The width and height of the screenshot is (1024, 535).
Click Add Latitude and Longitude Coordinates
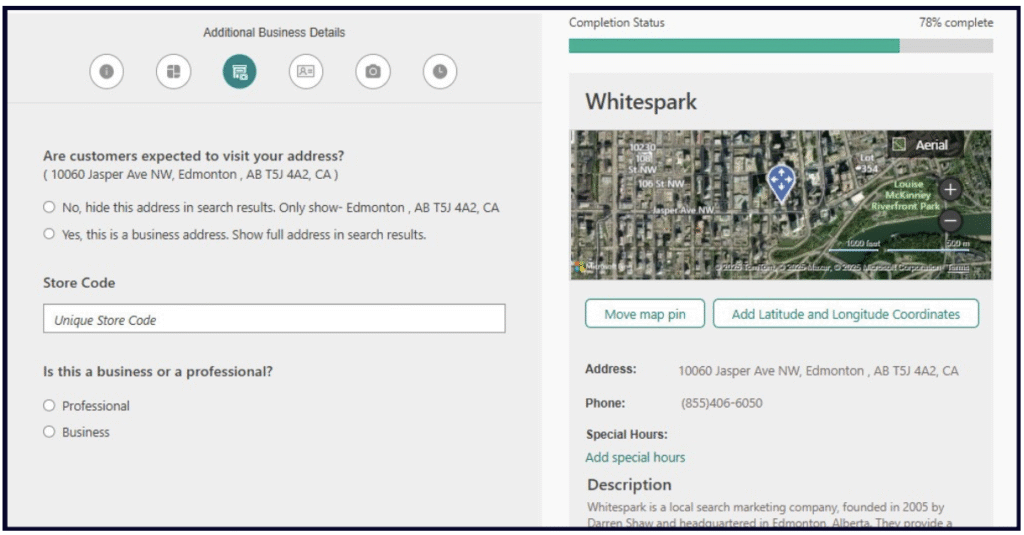[x=845, y=314]
